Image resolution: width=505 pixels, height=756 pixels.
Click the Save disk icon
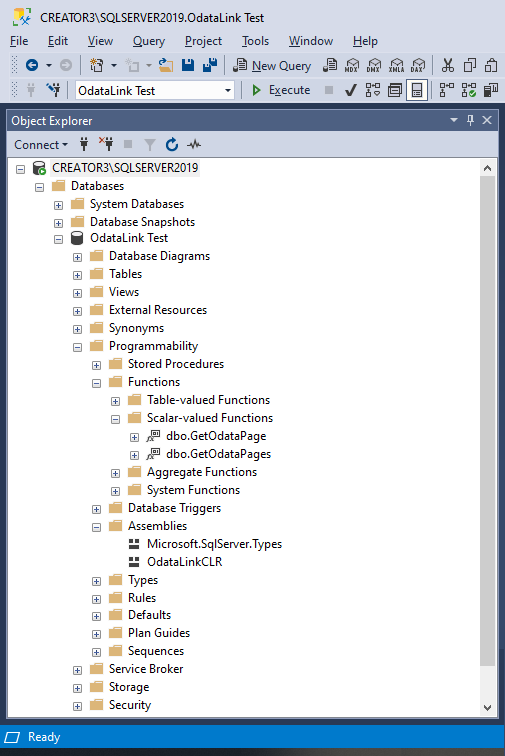click(188, 65)
